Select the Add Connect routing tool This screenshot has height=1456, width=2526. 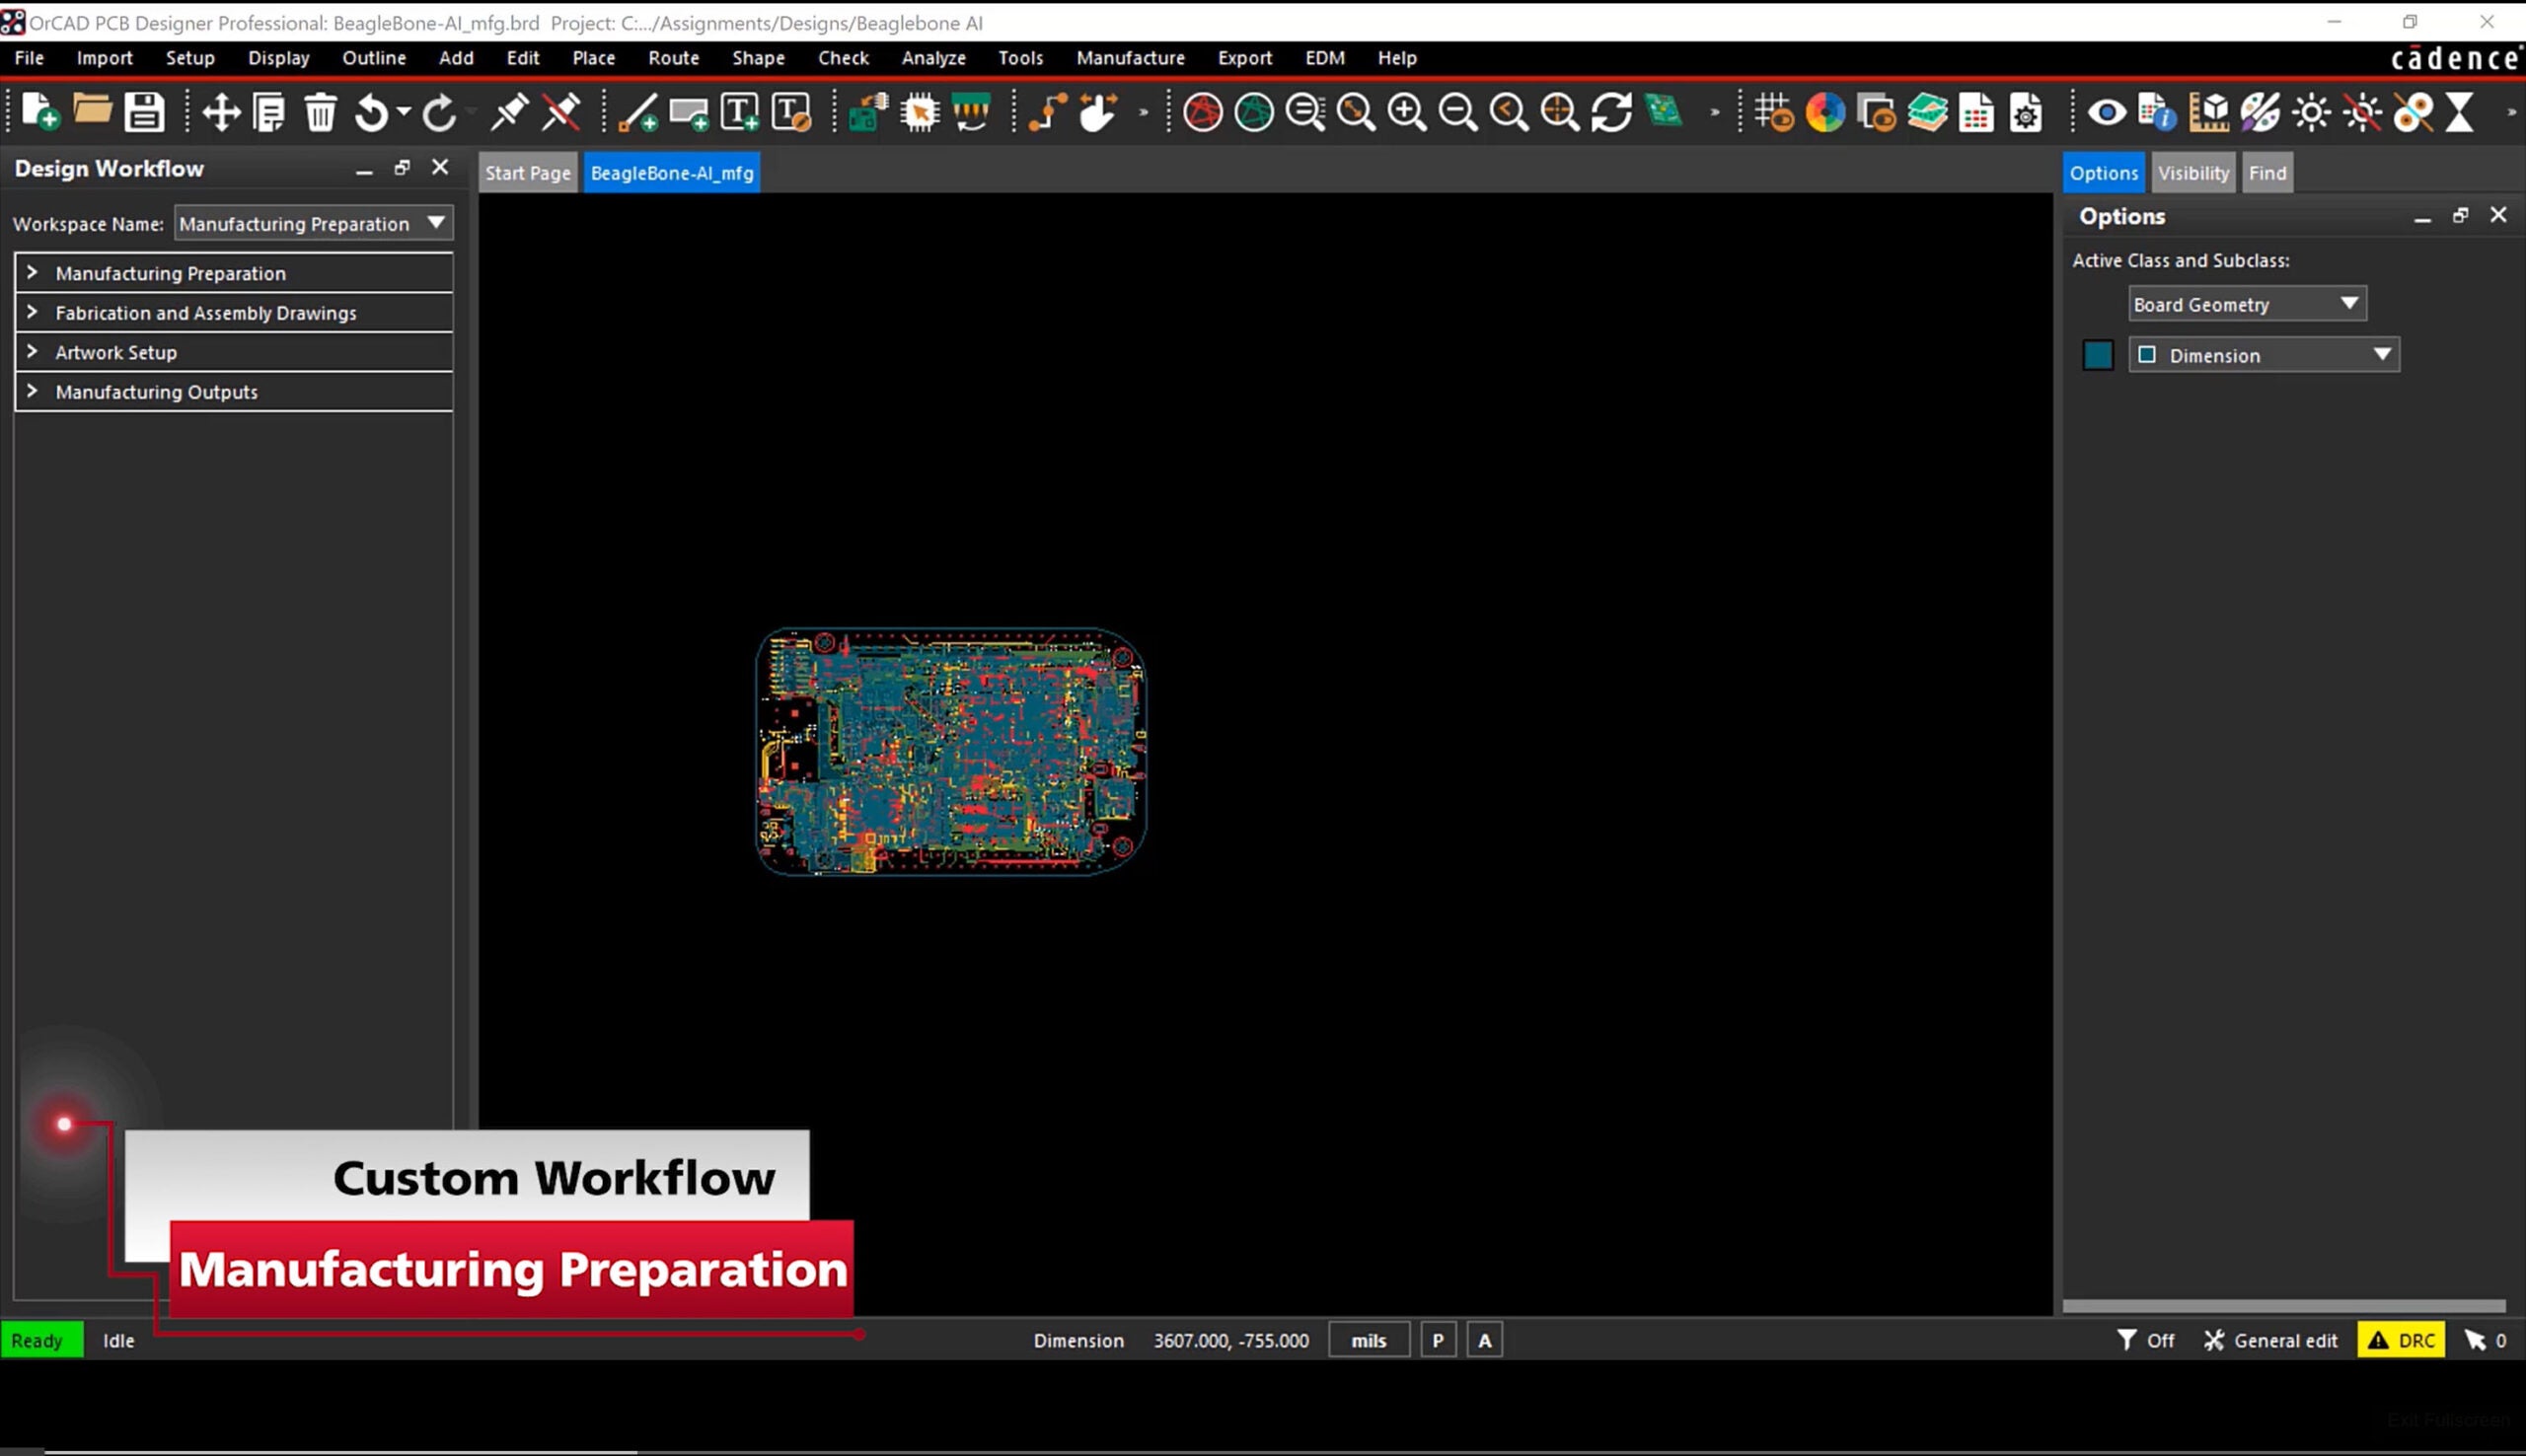[x=1047, y=112]
